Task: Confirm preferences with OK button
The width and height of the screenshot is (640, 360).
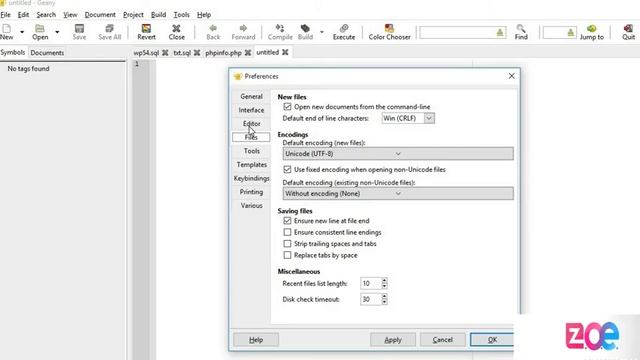Action: pos(492,340)
